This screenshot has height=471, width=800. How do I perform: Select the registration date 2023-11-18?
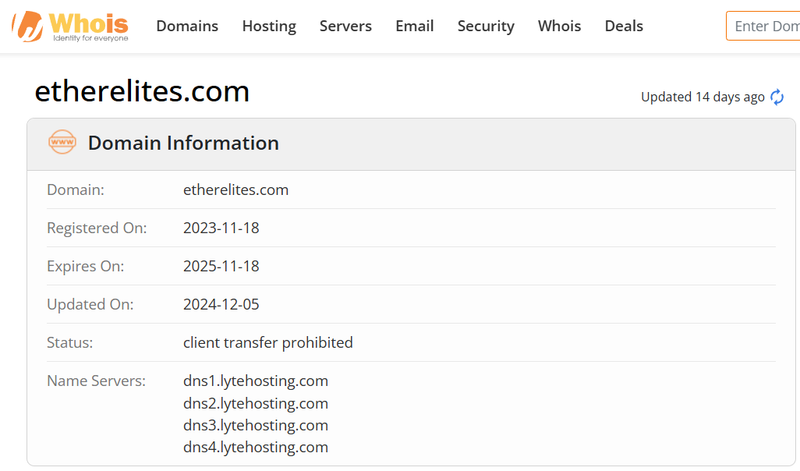tap(221, 228)
